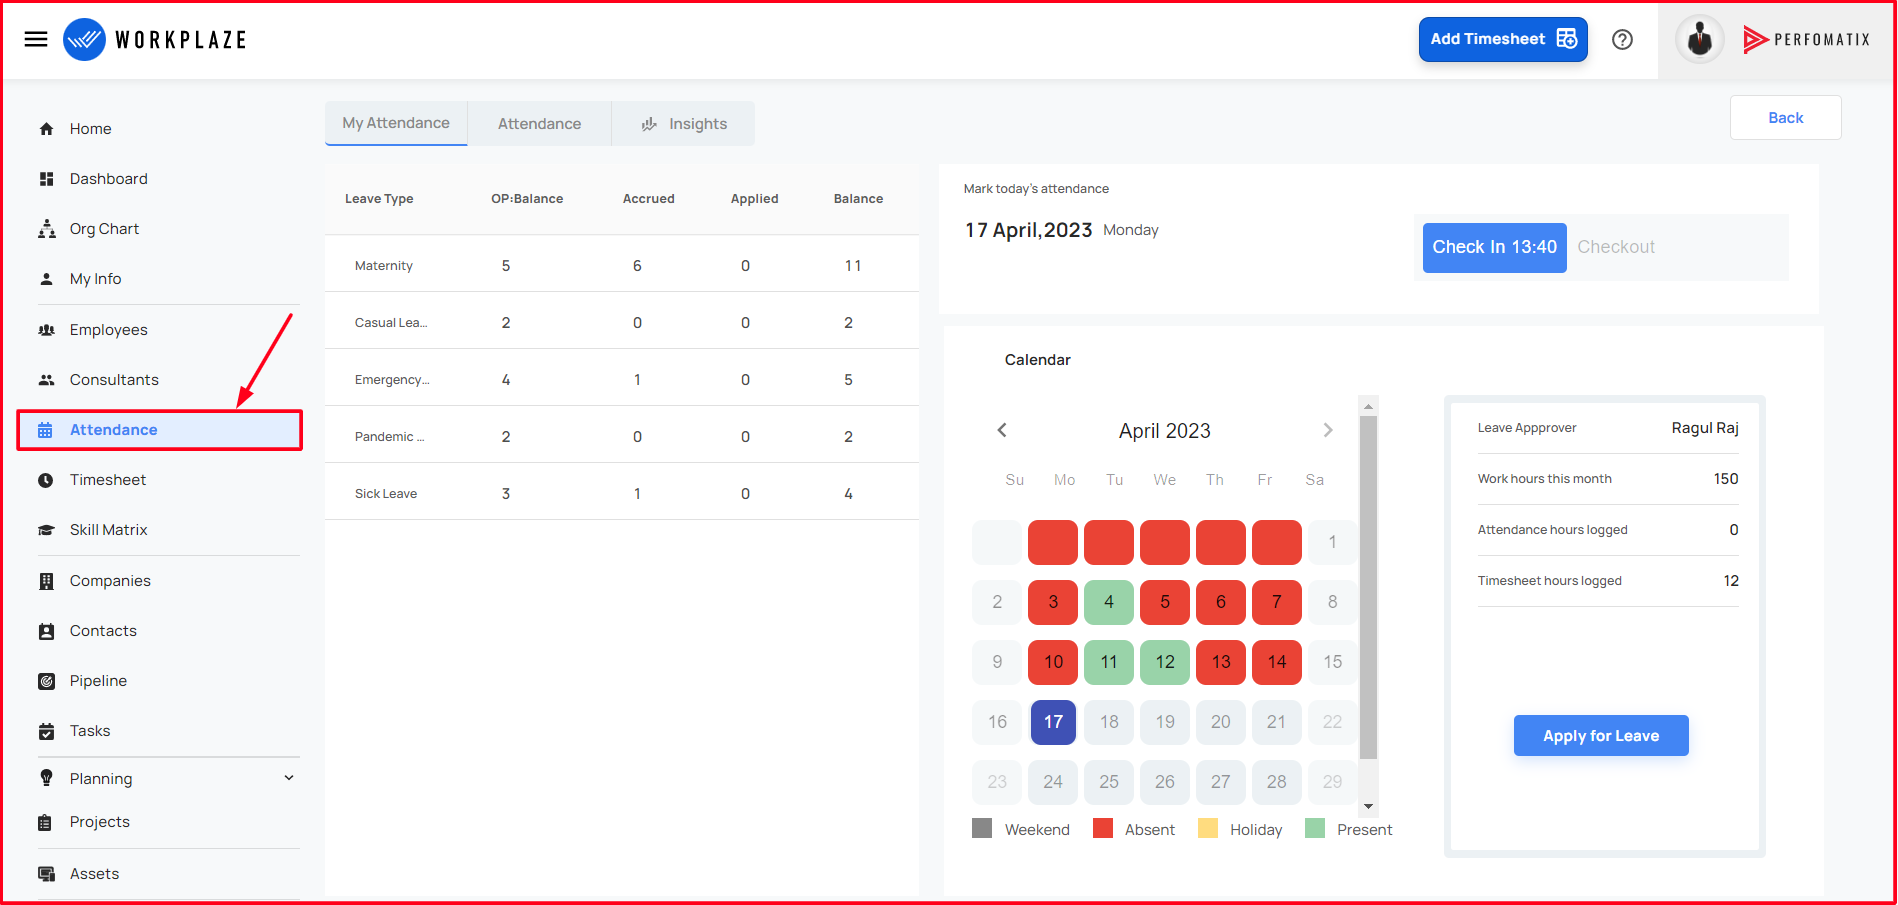Click the Home sidebar icon
Image resolution: width=1898 pixels, height=905 pixels.
[x=46, y=129]
